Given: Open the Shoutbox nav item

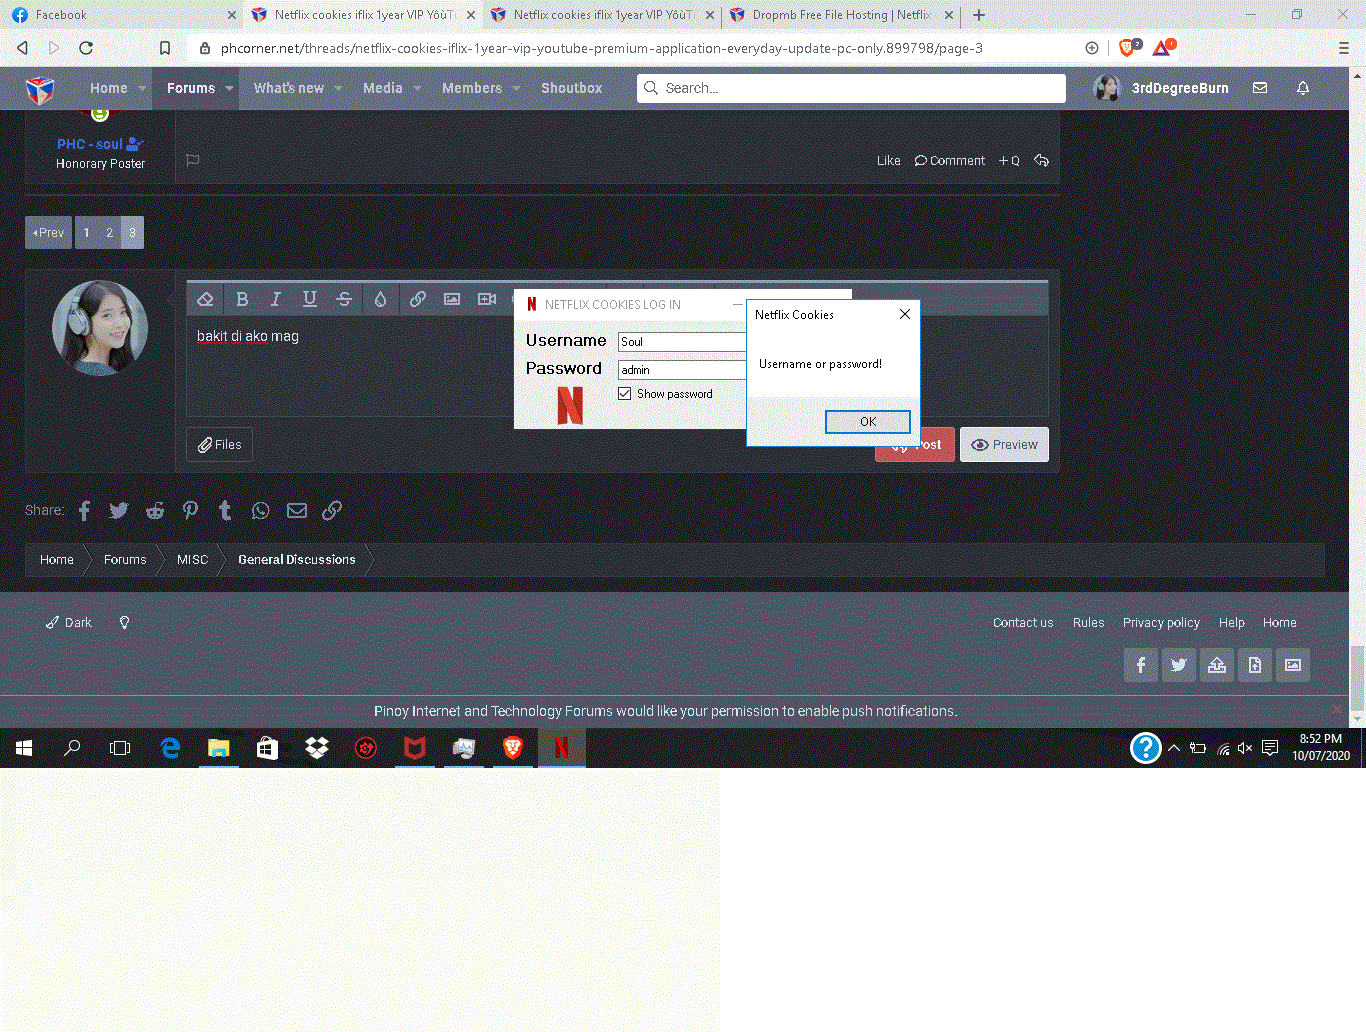Looking at the screenshot, I should [x=571, y=88].
